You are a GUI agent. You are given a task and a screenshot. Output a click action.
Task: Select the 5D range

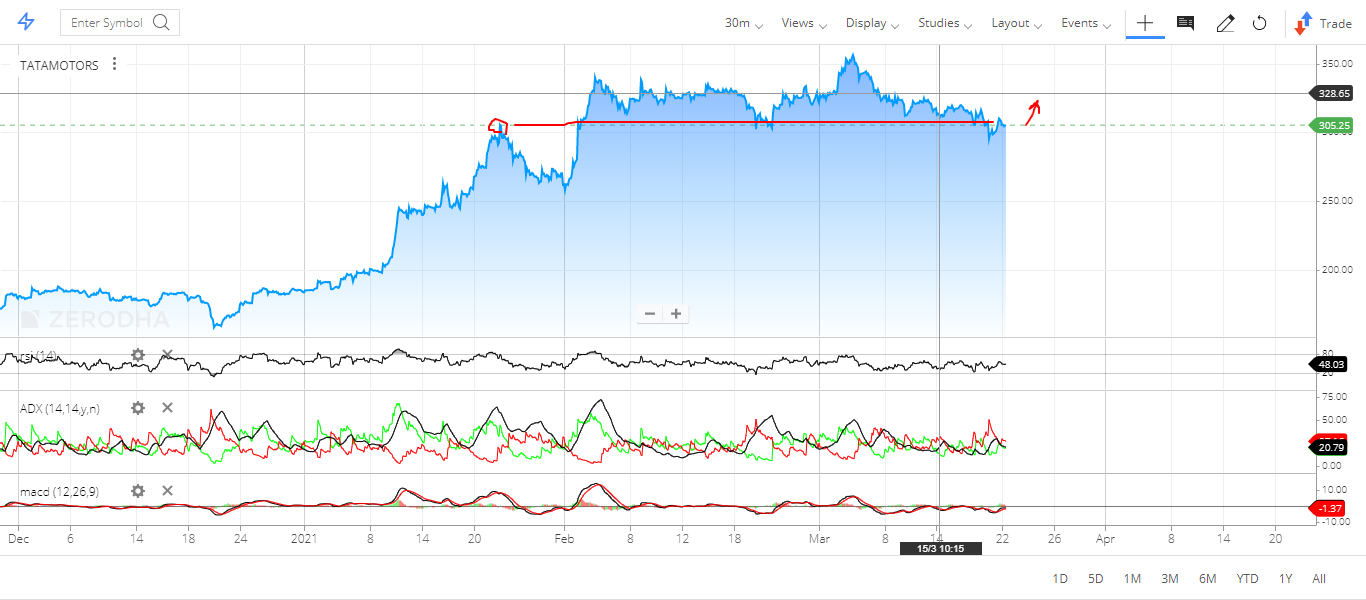(1095, 579)
